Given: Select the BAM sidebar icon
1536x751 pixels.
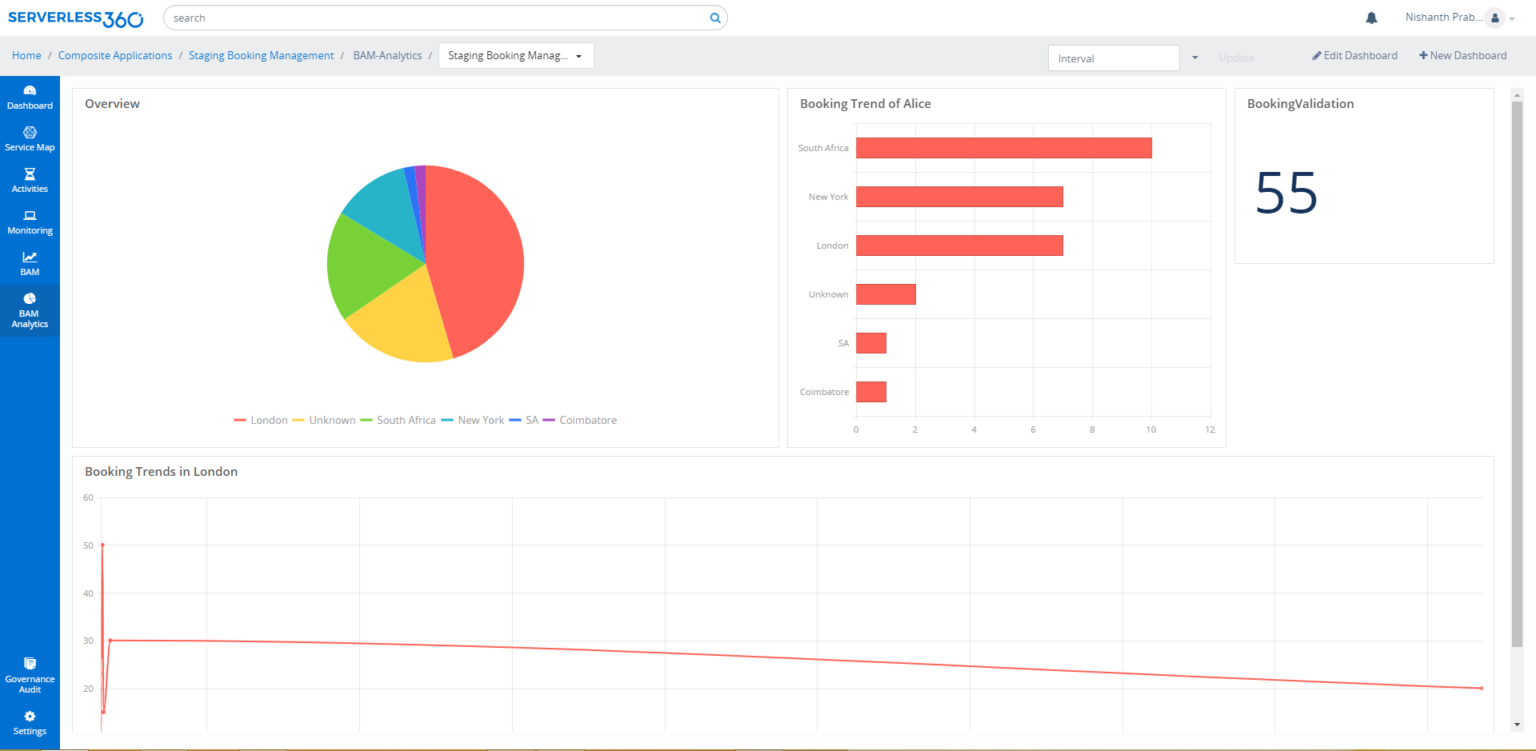Looking at the screenshot, I should [29, 263].
